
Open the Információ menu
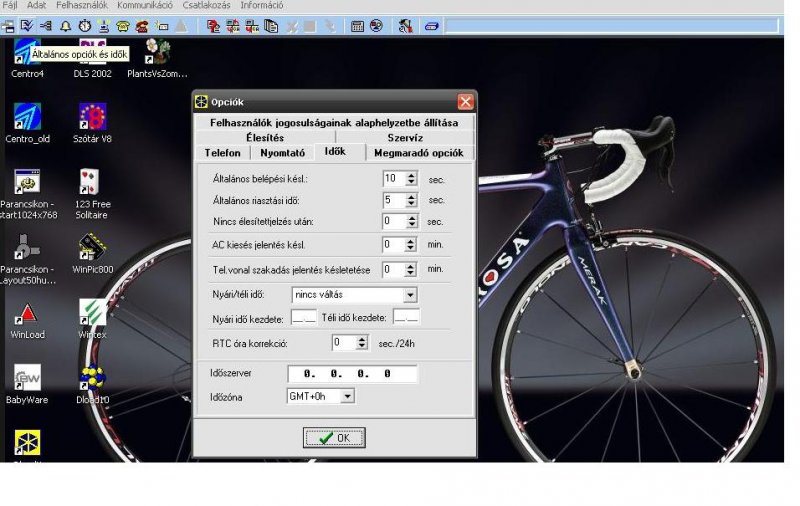[x=262, y=5]
